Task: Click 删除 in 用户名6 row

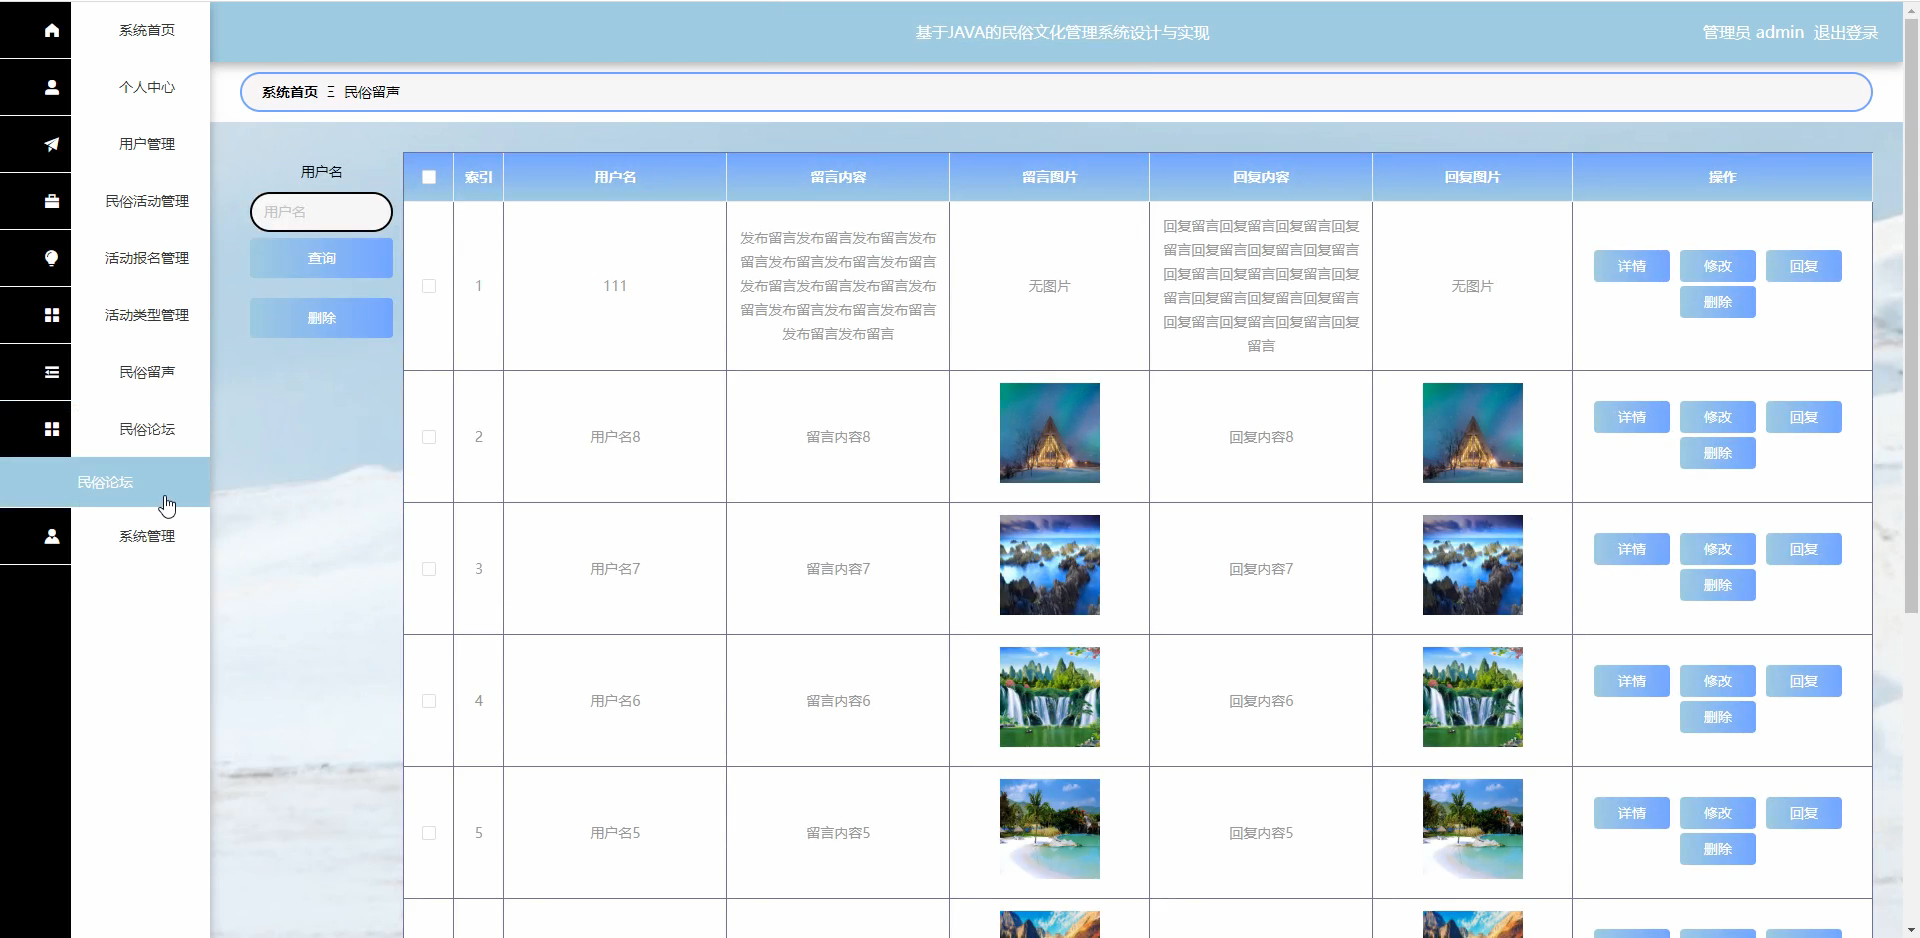Action: coord(1718,717)
